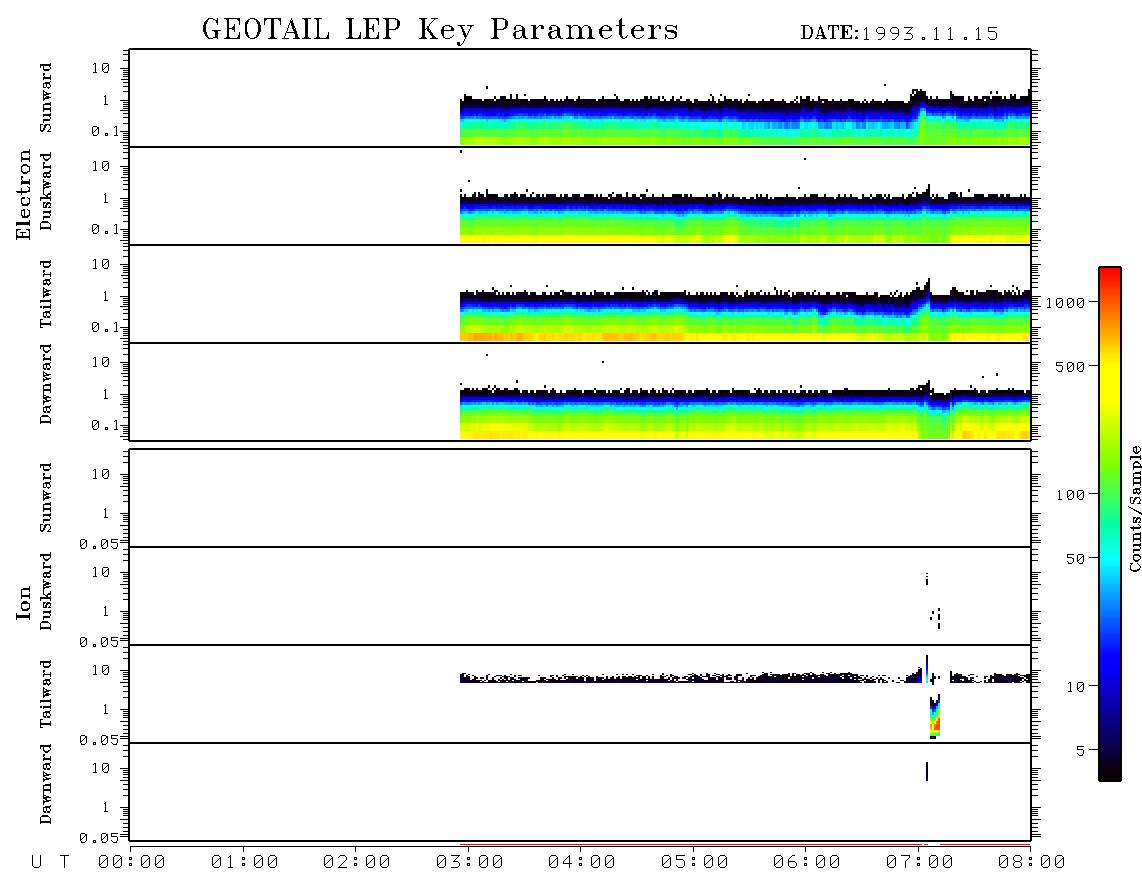Click the 07:00 time axis label
This screenshot has width=1142, height=880.
click(920, 863)
